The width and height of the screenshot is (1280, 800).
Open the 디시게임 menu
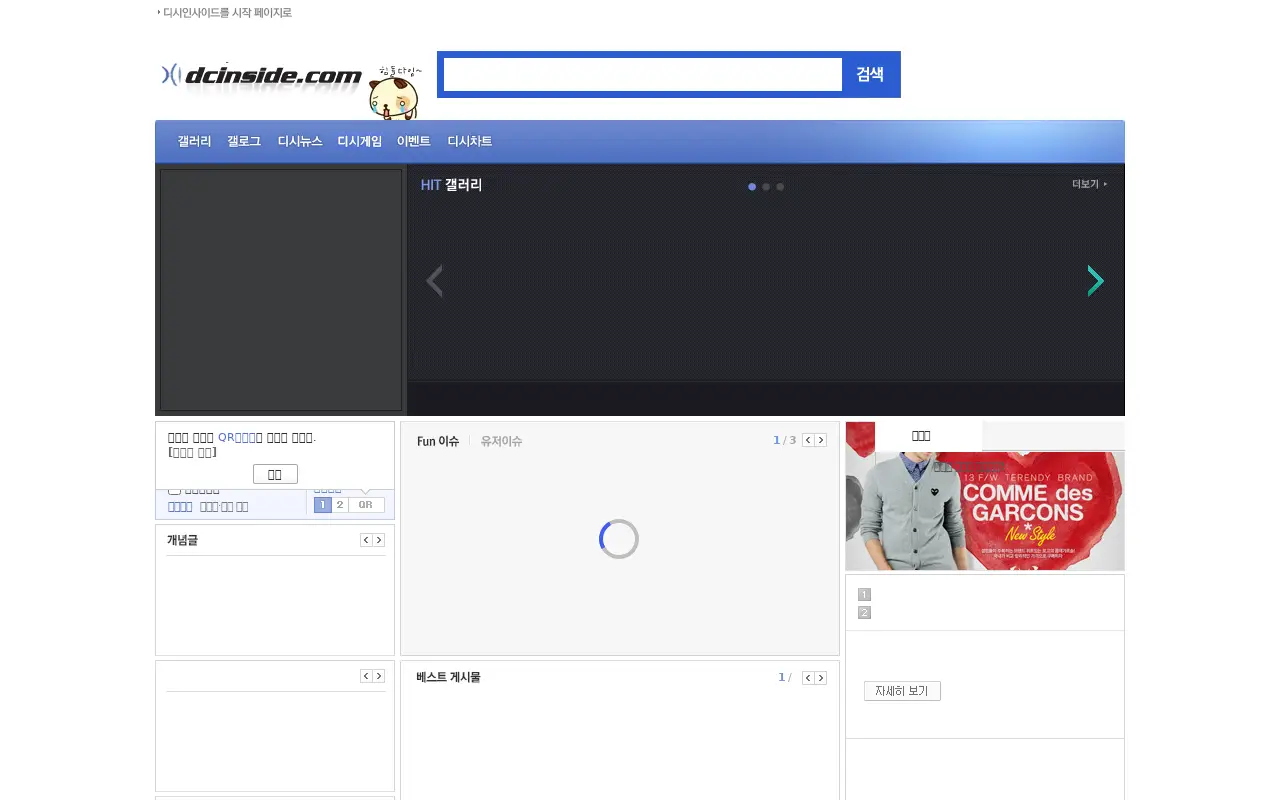pos(360,142)
